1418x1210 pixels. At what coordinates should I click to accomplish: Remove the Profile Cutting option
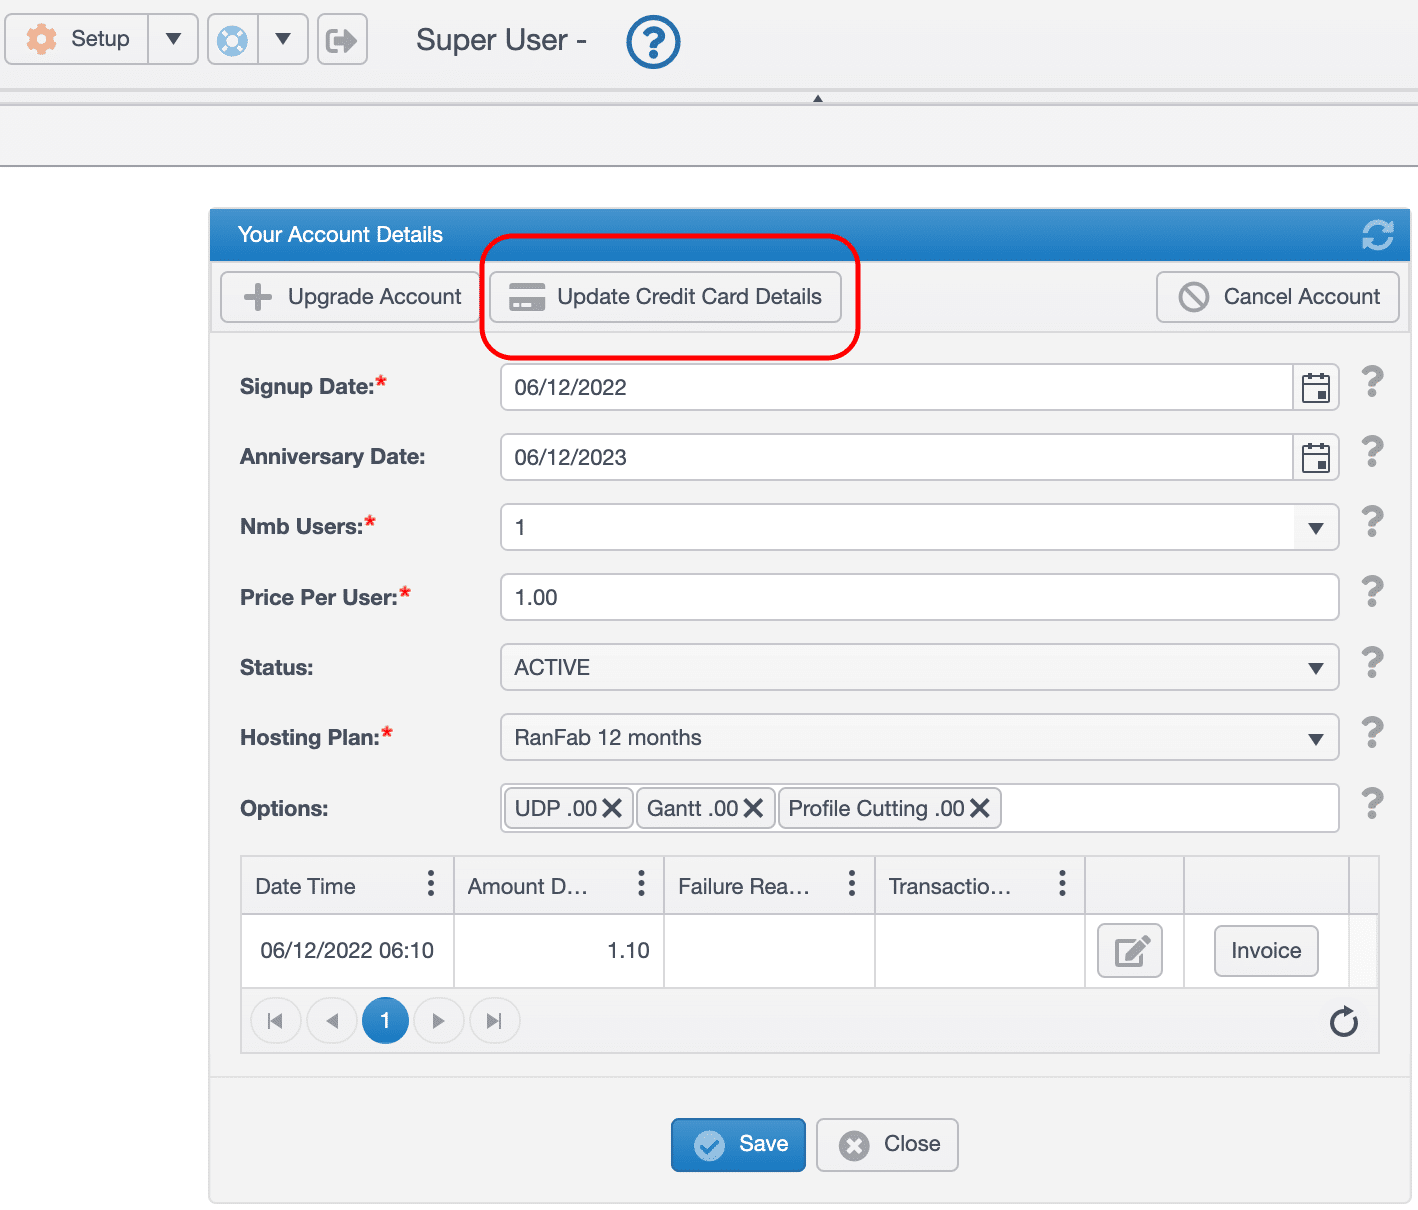click(x=980, y=808)
